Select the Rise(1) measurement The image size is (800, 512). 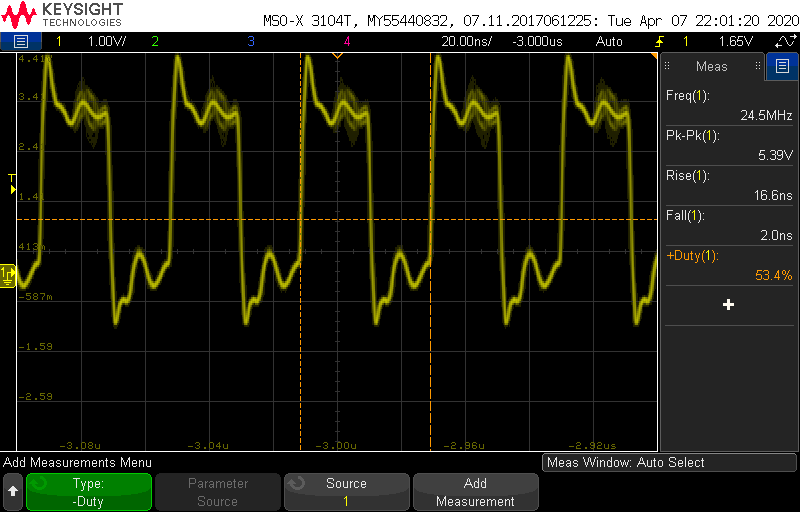click(x=730, y=185)
